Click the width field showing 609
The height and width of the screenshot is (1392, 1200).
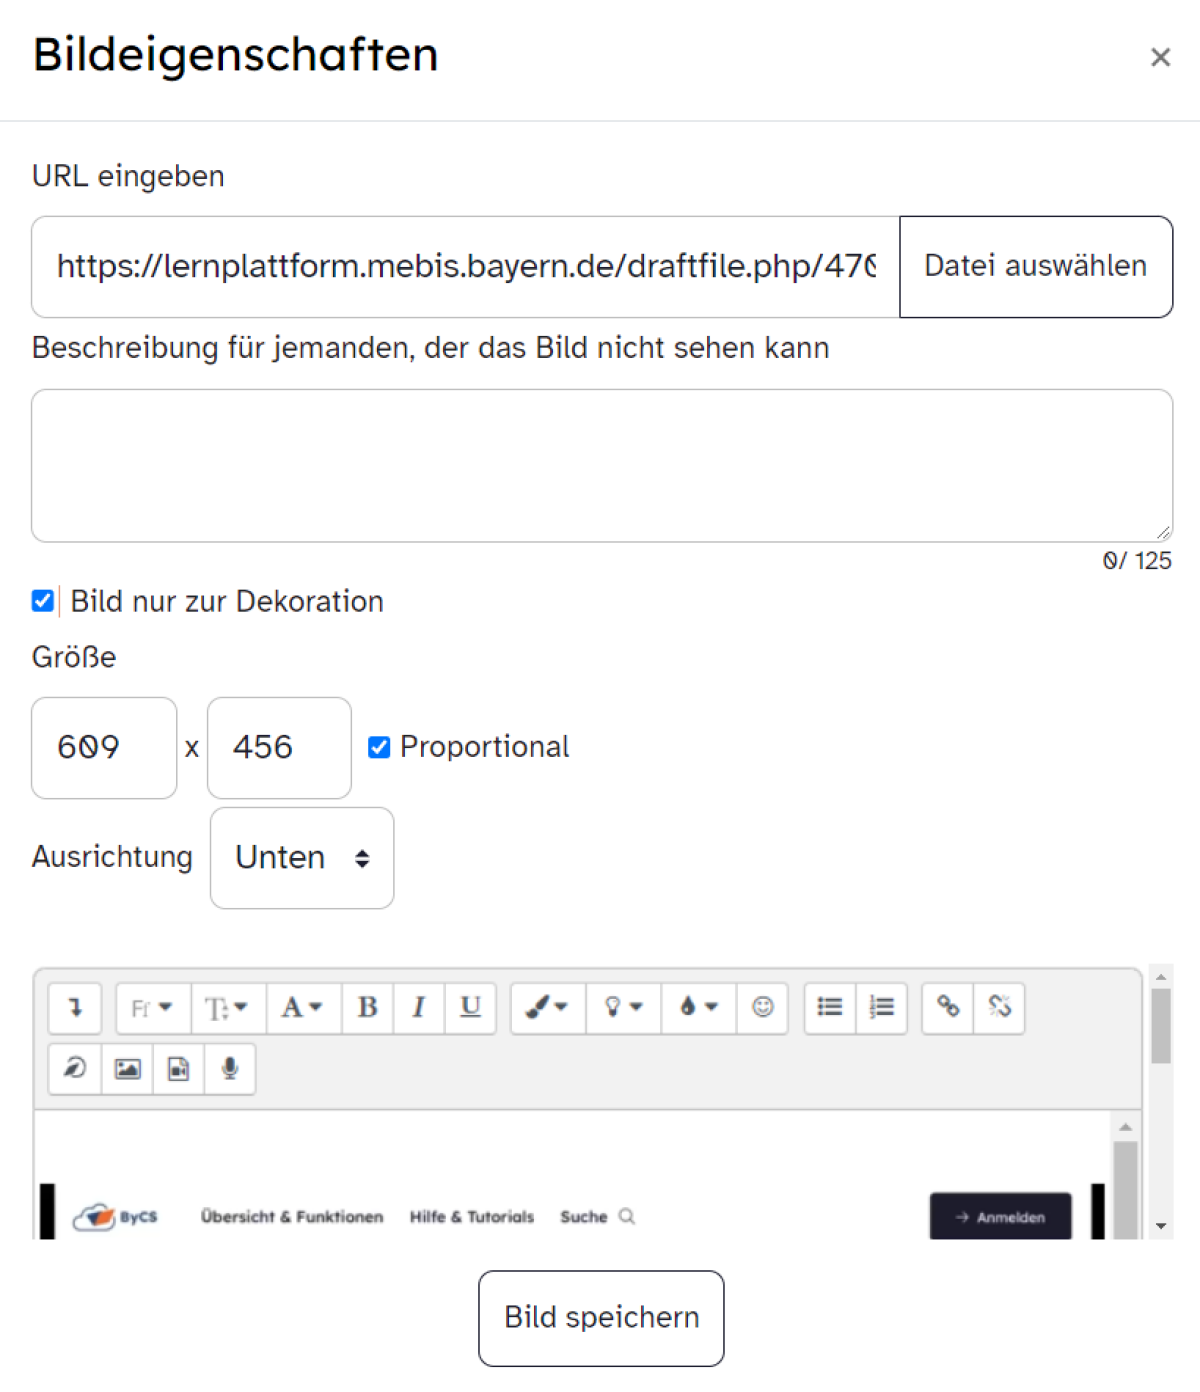click(x=104, y=748)
